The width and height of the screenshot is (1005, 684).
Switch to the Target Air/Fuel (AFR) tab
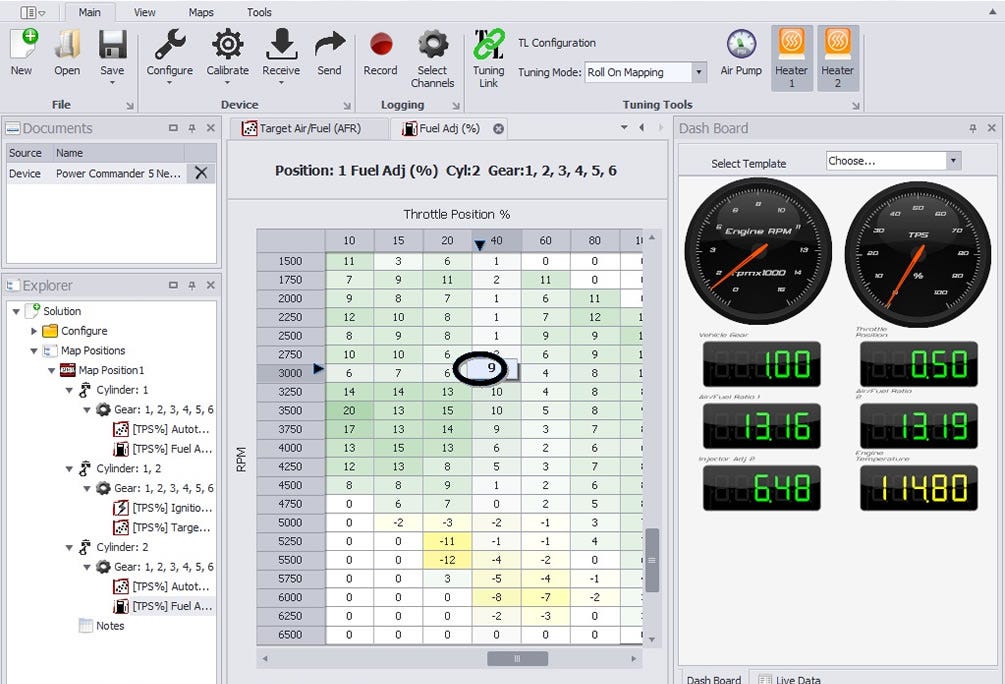point(312,129)
